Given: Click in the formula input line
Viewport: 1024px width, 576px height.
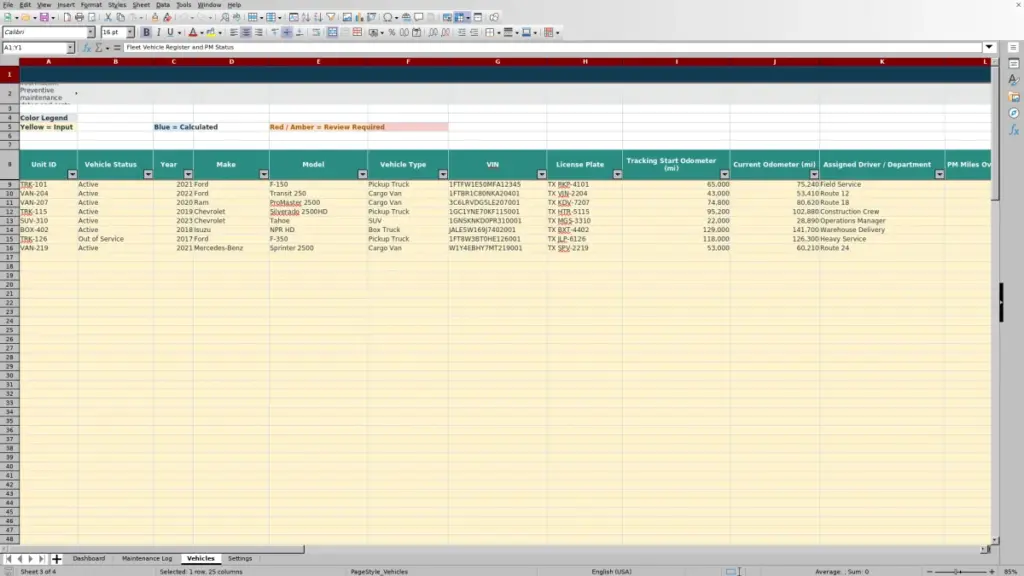Looking at the screenshot, I should (x=552, y=47).
